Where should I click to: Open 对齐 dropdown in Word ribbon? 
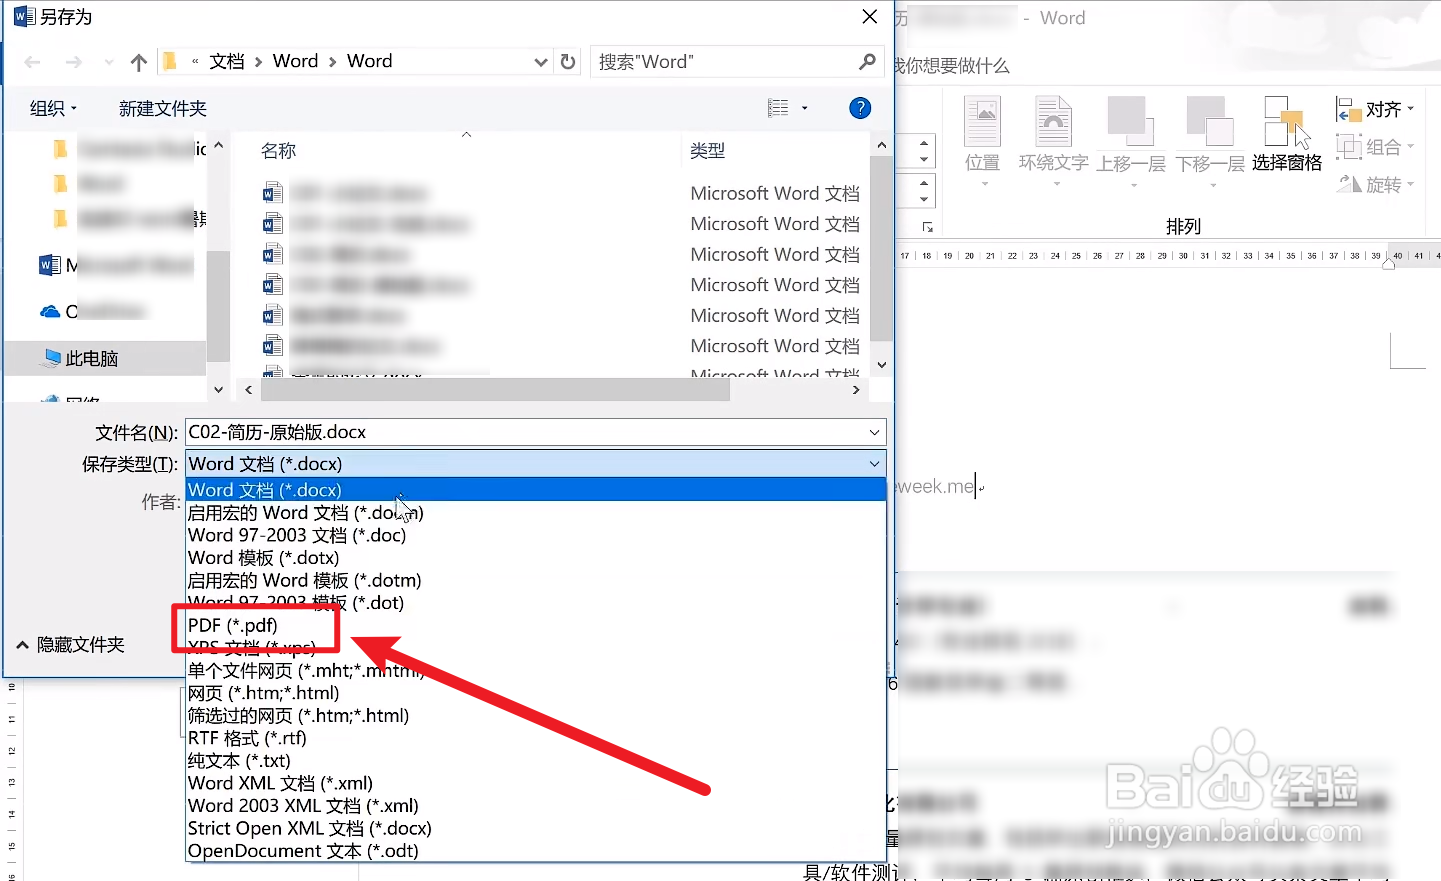tap(1375, 109)
